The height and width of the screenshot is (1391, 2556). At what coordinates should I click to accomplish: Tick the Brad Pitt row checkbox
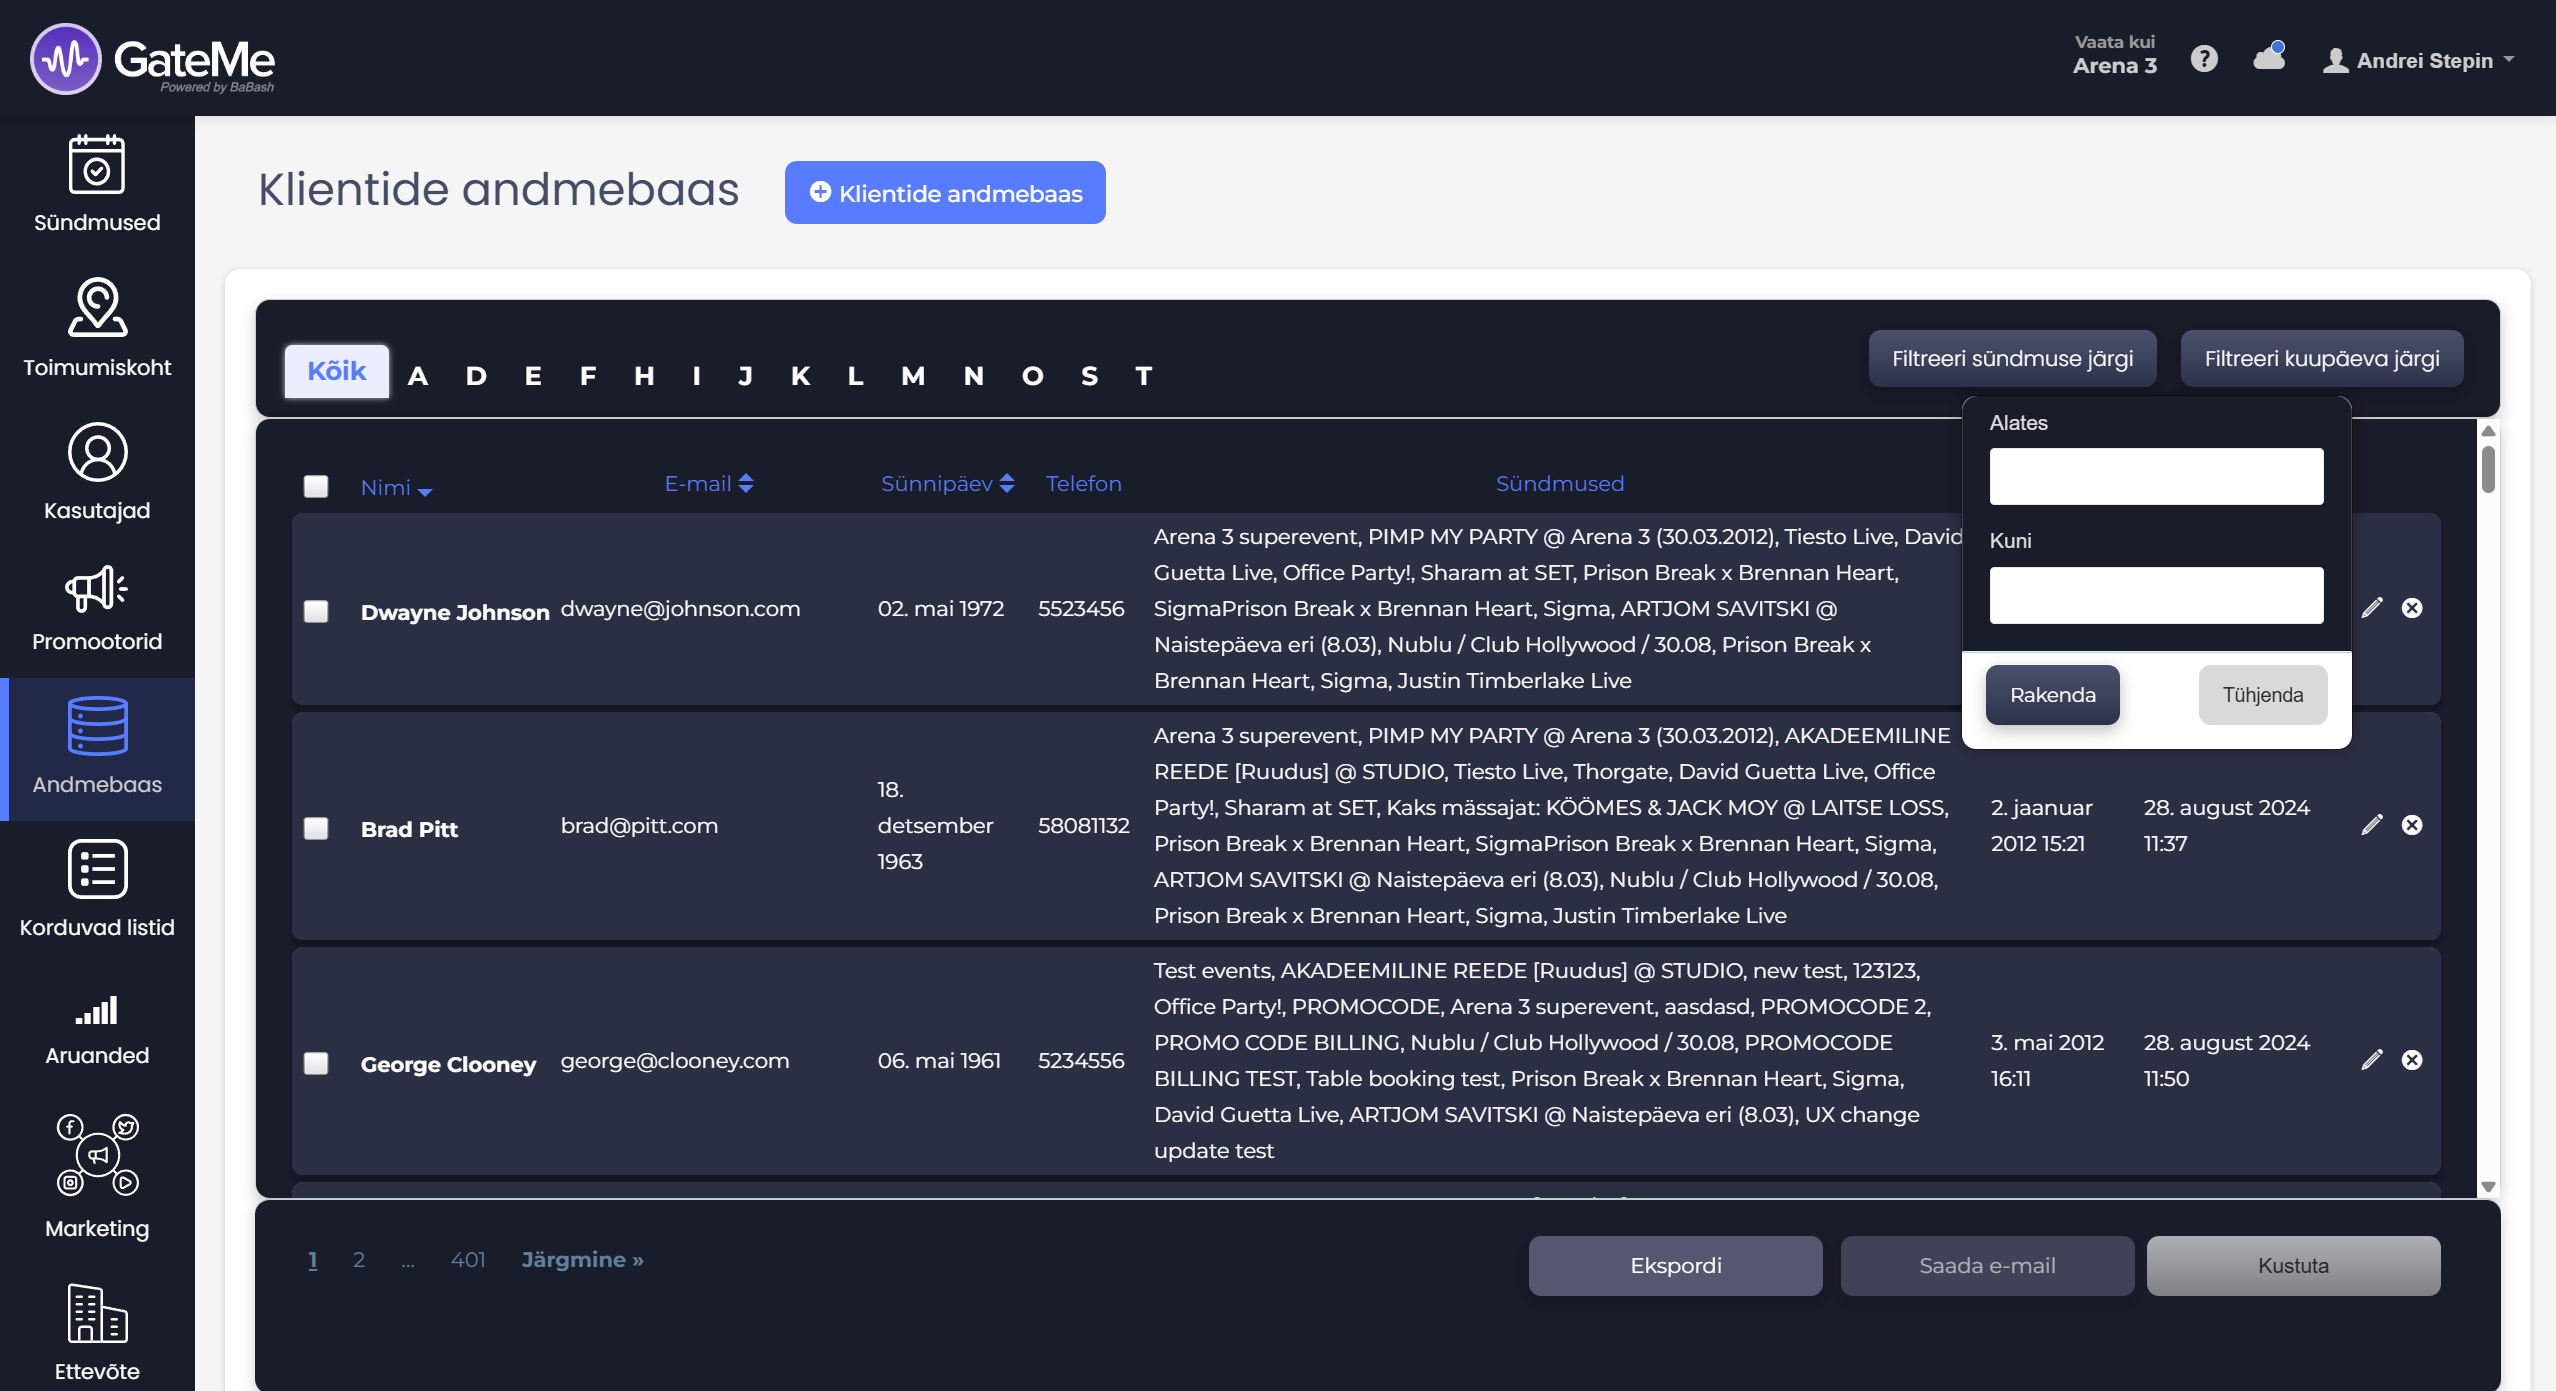tap(316, 828)
